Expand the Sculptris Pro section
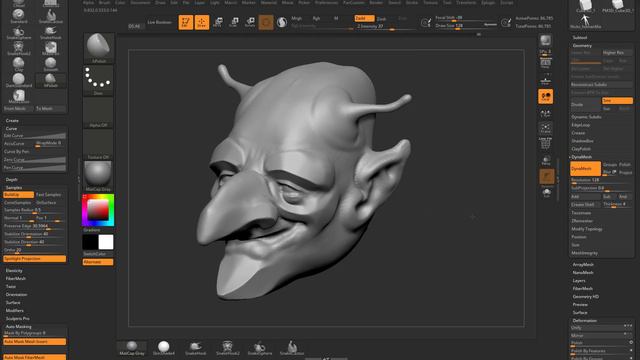Image resolution: width=640 pixels, height=360 pixels. pos(18,318)
